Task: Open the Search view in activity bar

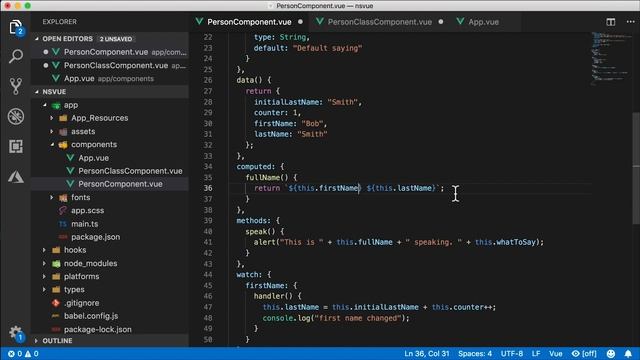Action: [x=16, y=56]
